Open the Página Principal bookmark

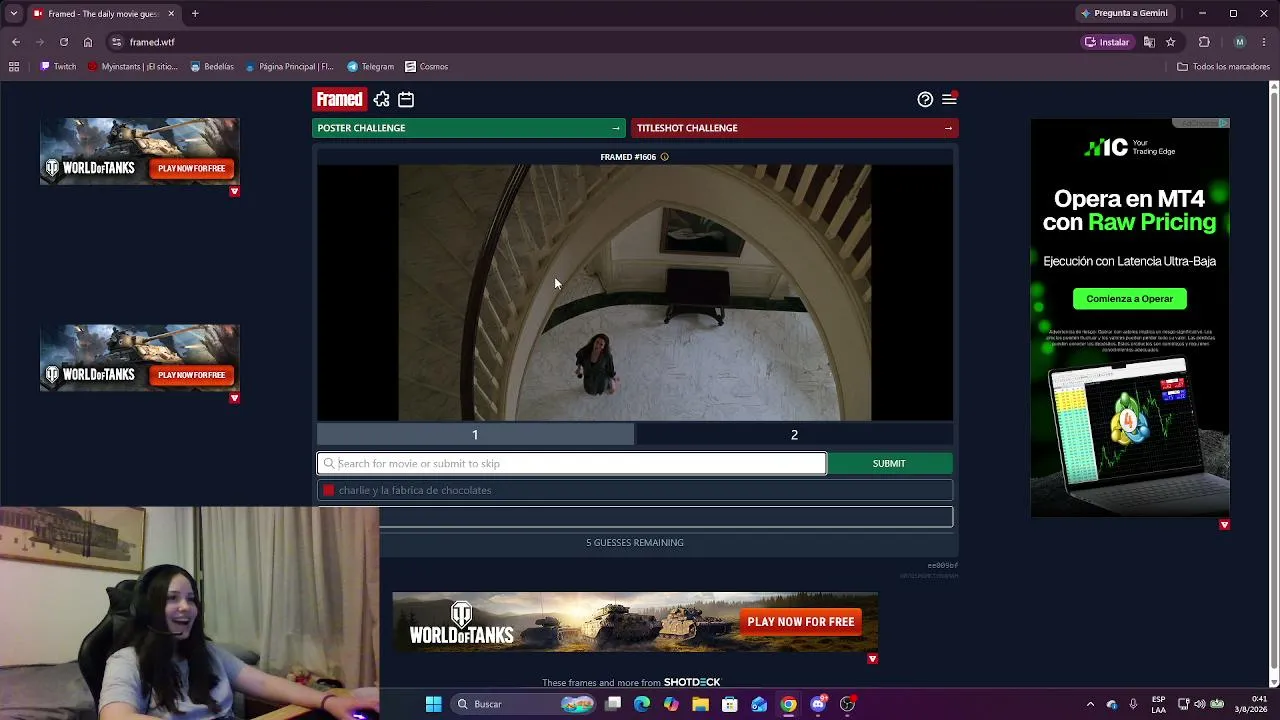click(288, 67)
